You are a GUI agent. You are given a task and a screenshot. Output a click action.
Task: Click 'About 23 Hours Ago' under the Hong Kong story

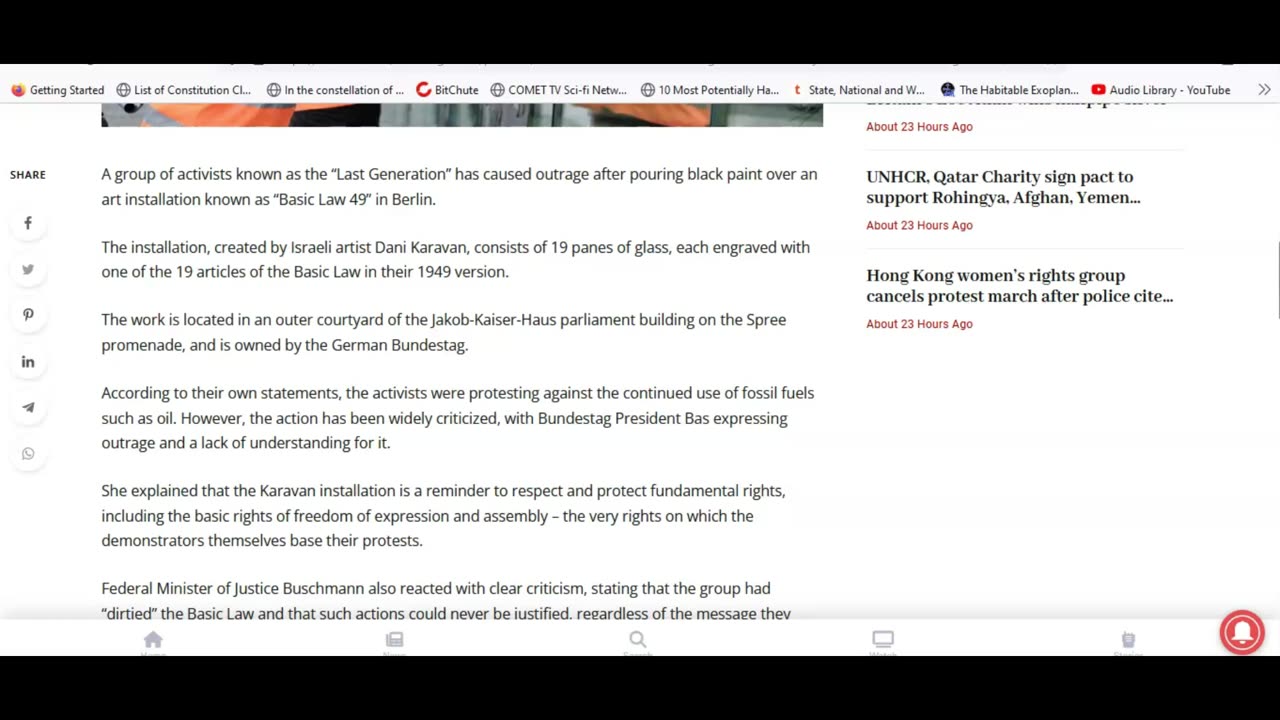click(919, 324)
